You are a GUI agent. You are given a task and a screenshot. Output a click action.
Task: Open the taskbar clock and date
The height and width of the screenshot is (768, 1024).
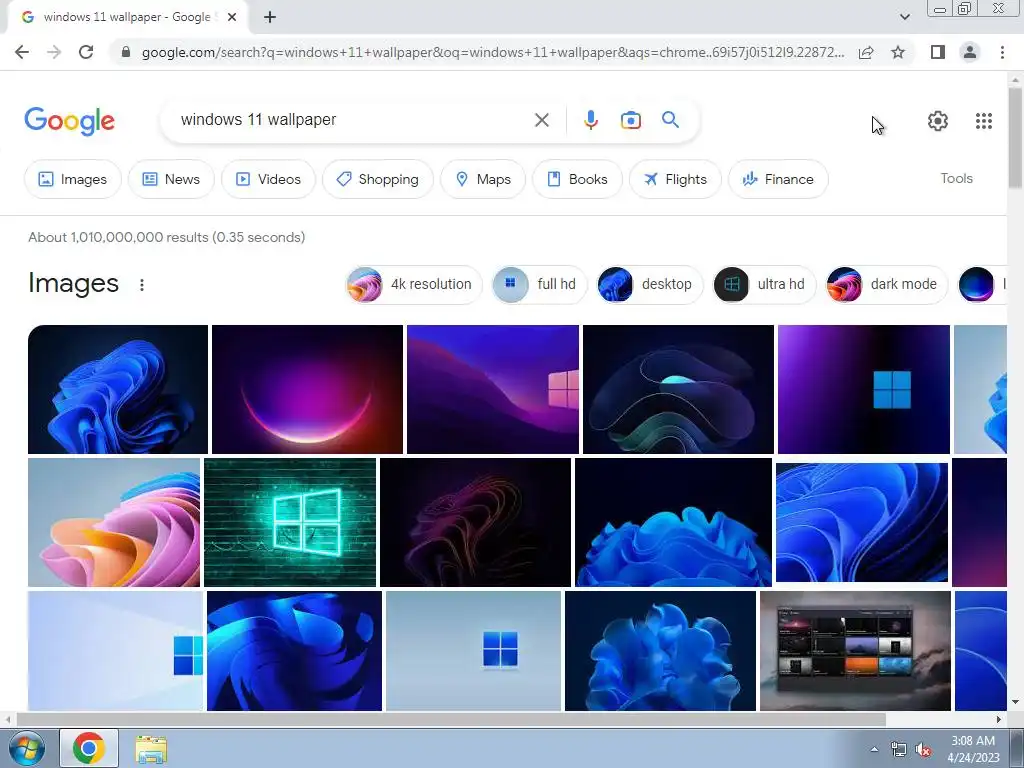click(x=973, y=749)
